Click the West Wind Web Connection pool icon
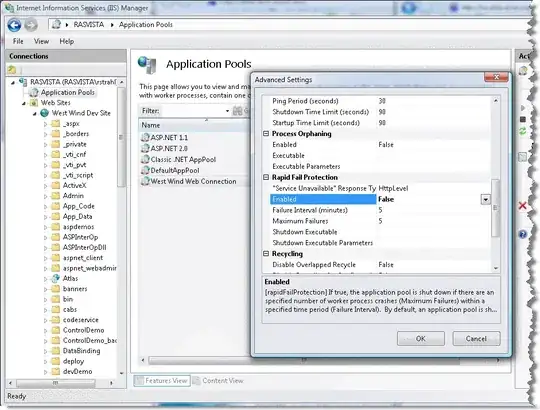 coord(145,181)
